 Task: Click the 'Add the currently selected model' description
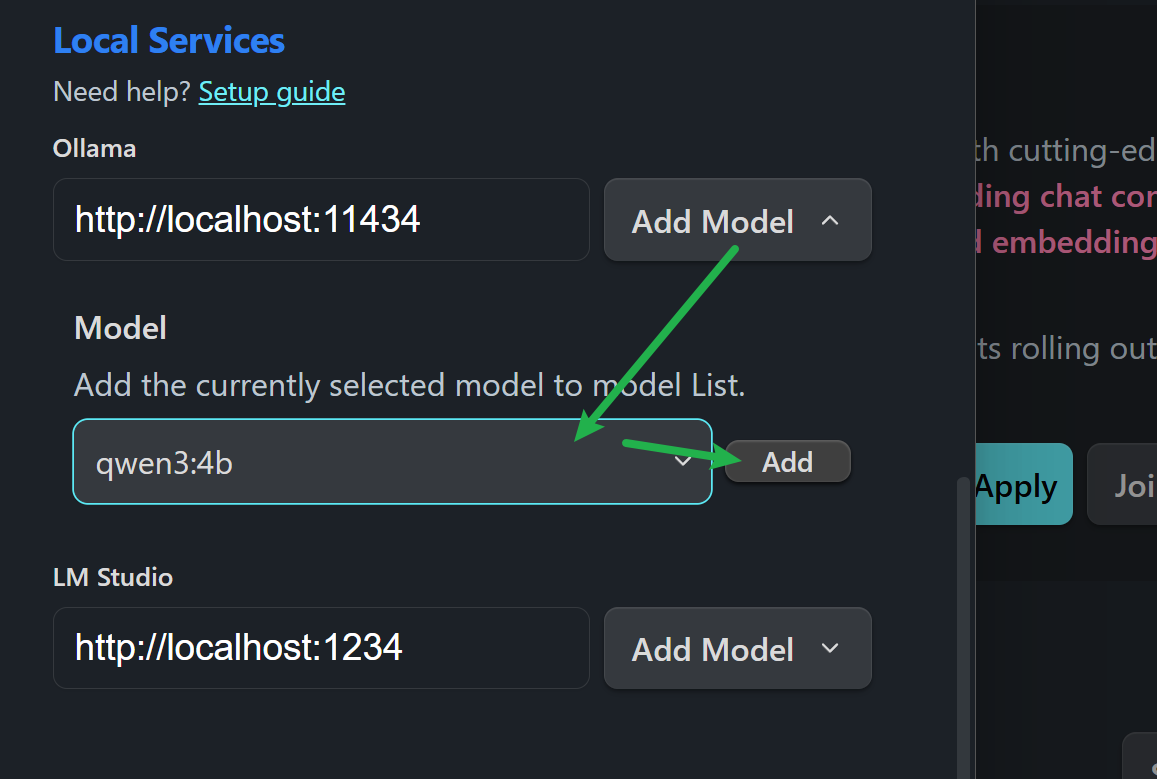[410, 385]
